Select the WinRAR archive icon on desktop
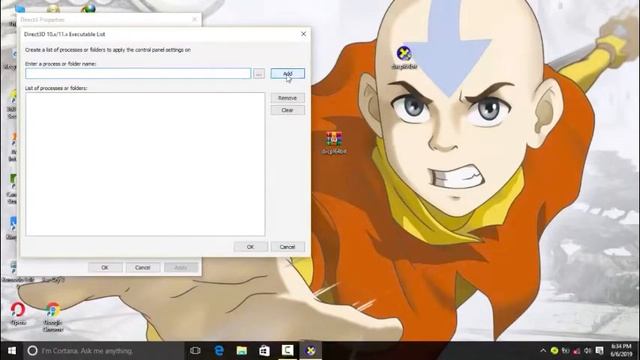640x360 pixels. point(334,142)
